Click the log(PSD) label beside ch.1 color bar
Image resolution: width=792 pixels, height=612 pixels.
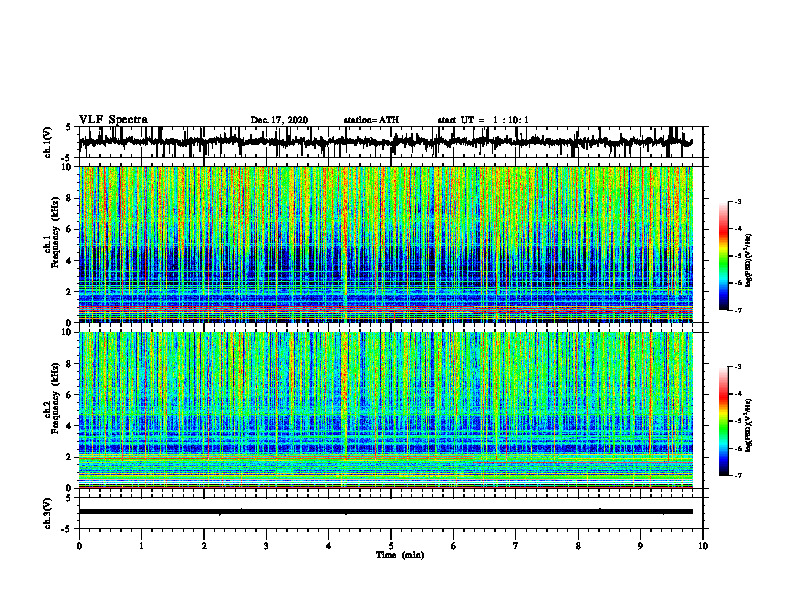click(x=749, y=260)
